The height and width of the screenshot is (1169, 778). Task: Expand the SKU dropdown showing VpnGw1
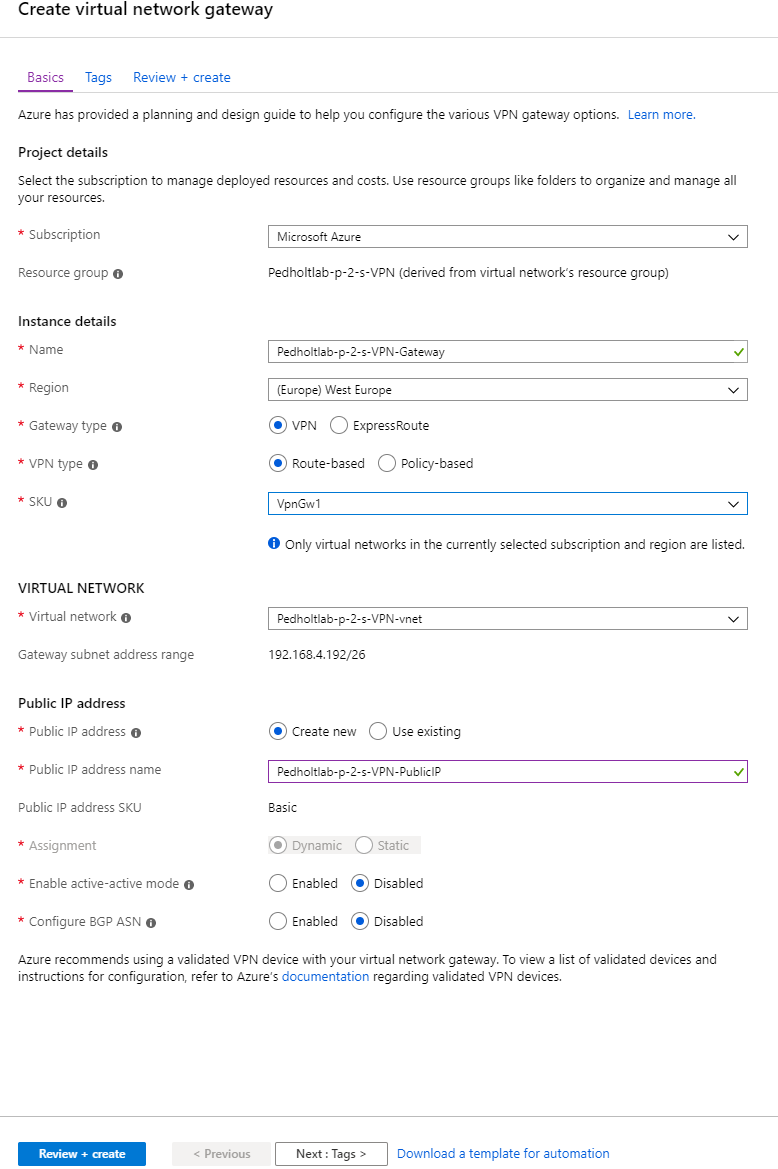click(x=507, y=503)
